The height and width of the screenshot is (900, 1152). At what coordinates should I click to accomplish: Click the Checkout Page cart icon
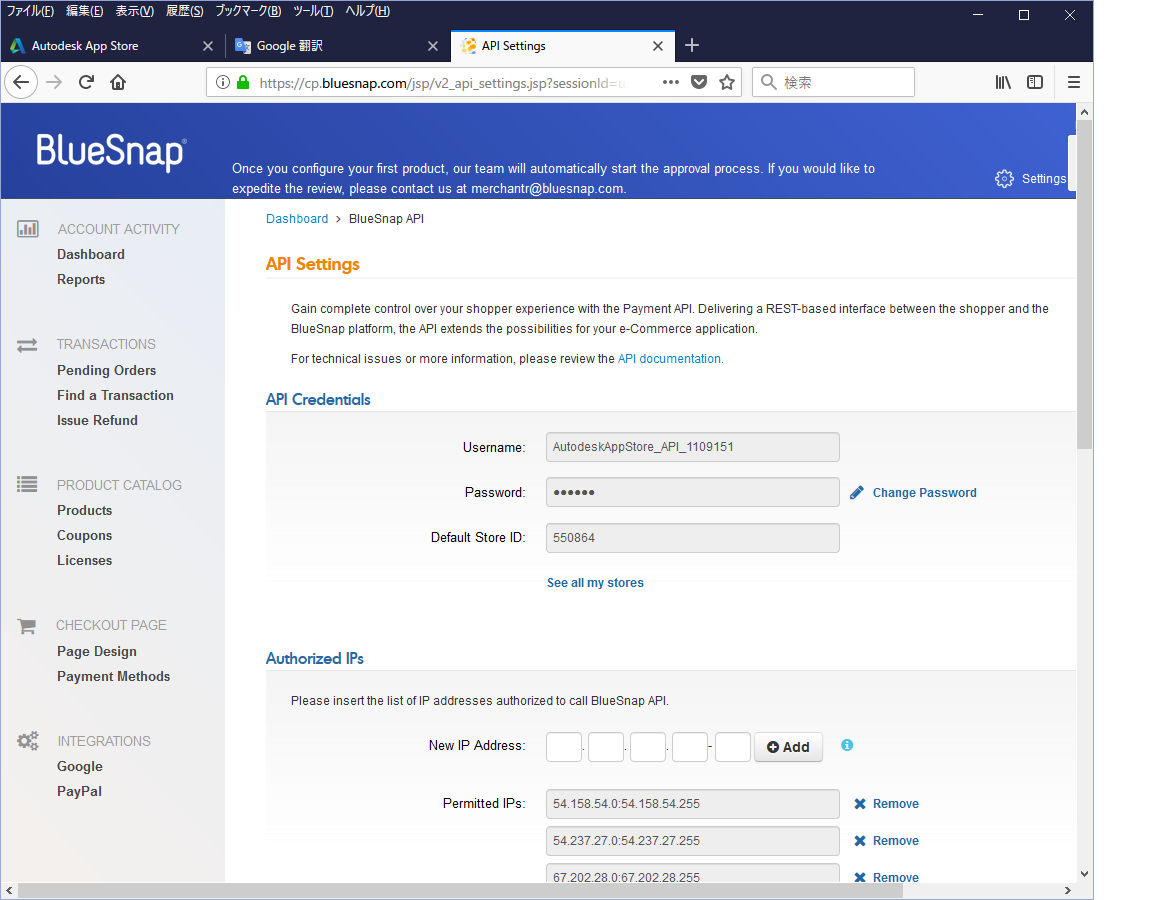(26, 626)
